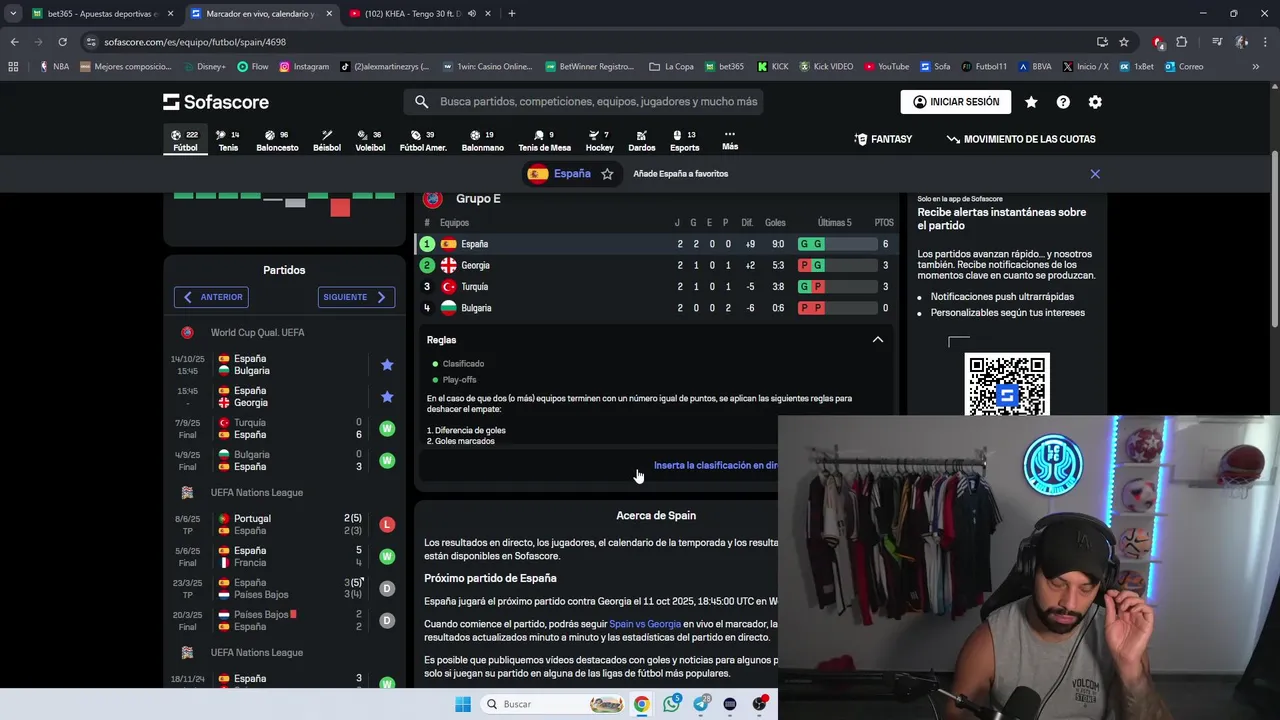
Task: Open España vs Francia 5-4 match
Action: pos(285,557)
